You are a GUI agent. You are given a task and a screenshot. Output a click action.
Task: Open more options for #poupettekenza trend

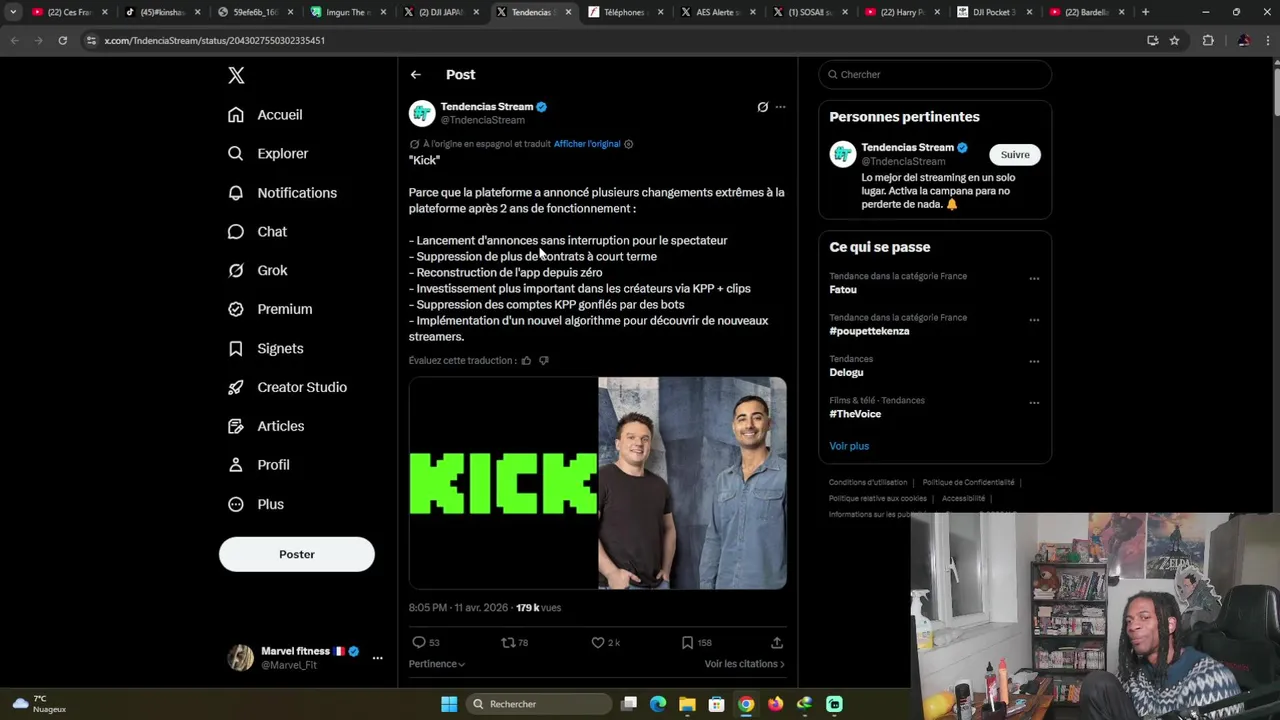tap(1034, 320)
